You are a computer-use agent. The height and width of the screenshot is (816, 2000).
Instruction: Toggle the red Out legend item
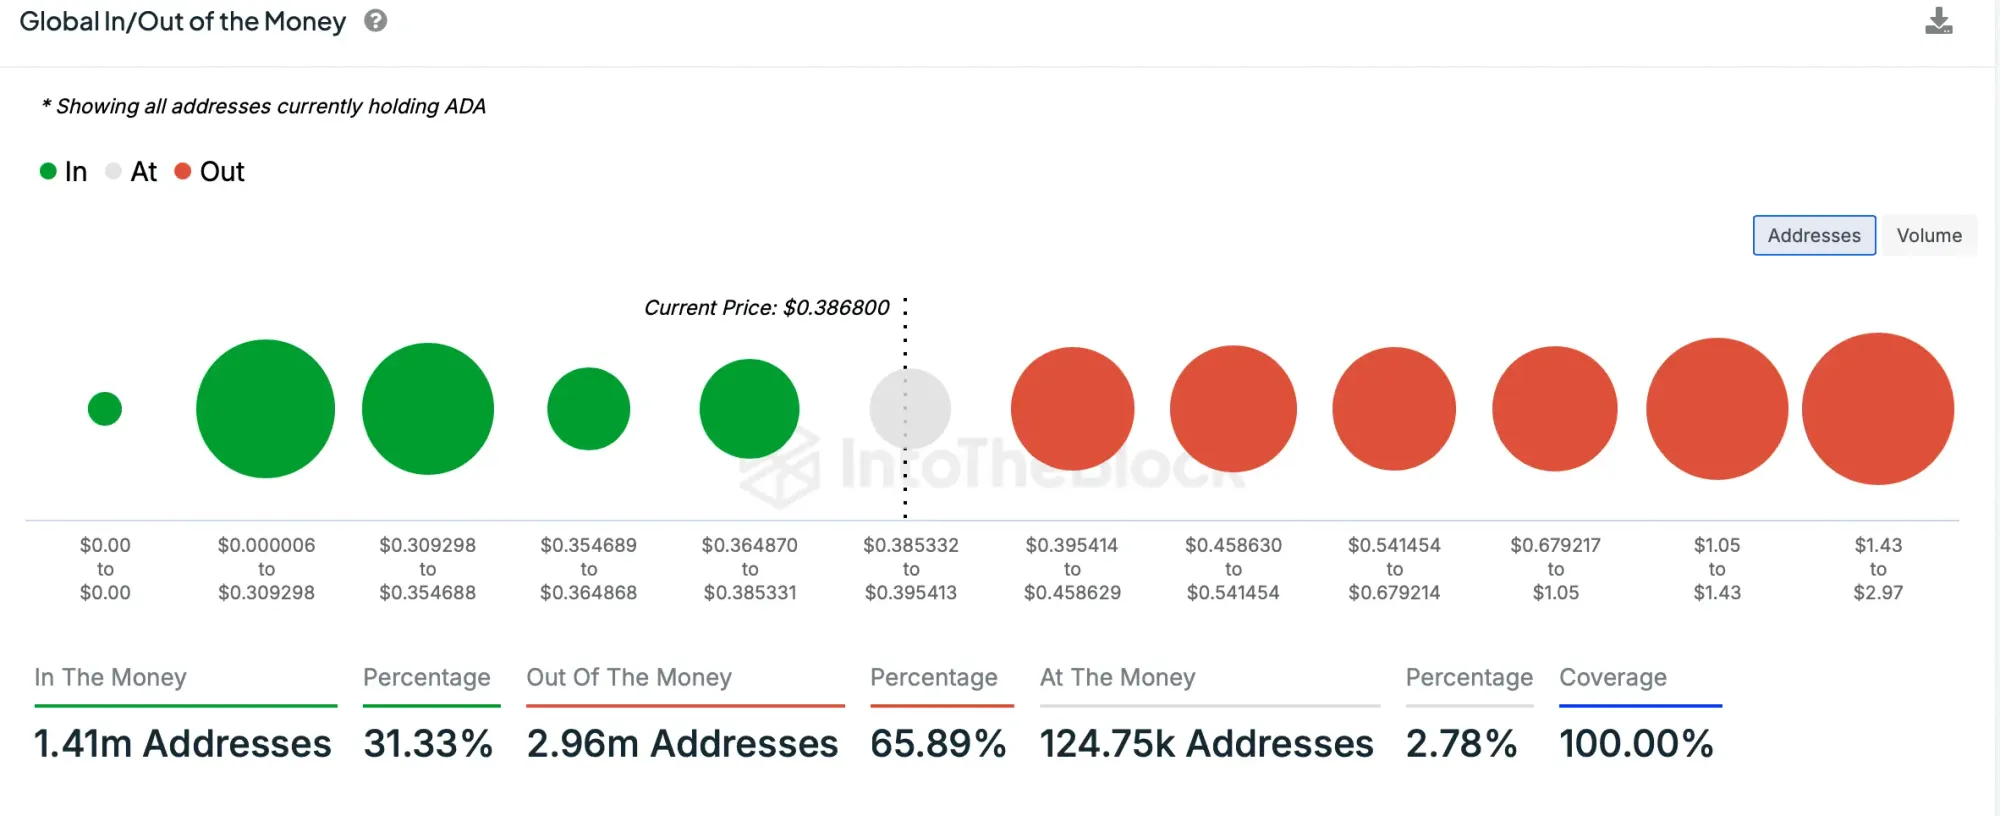209,171
